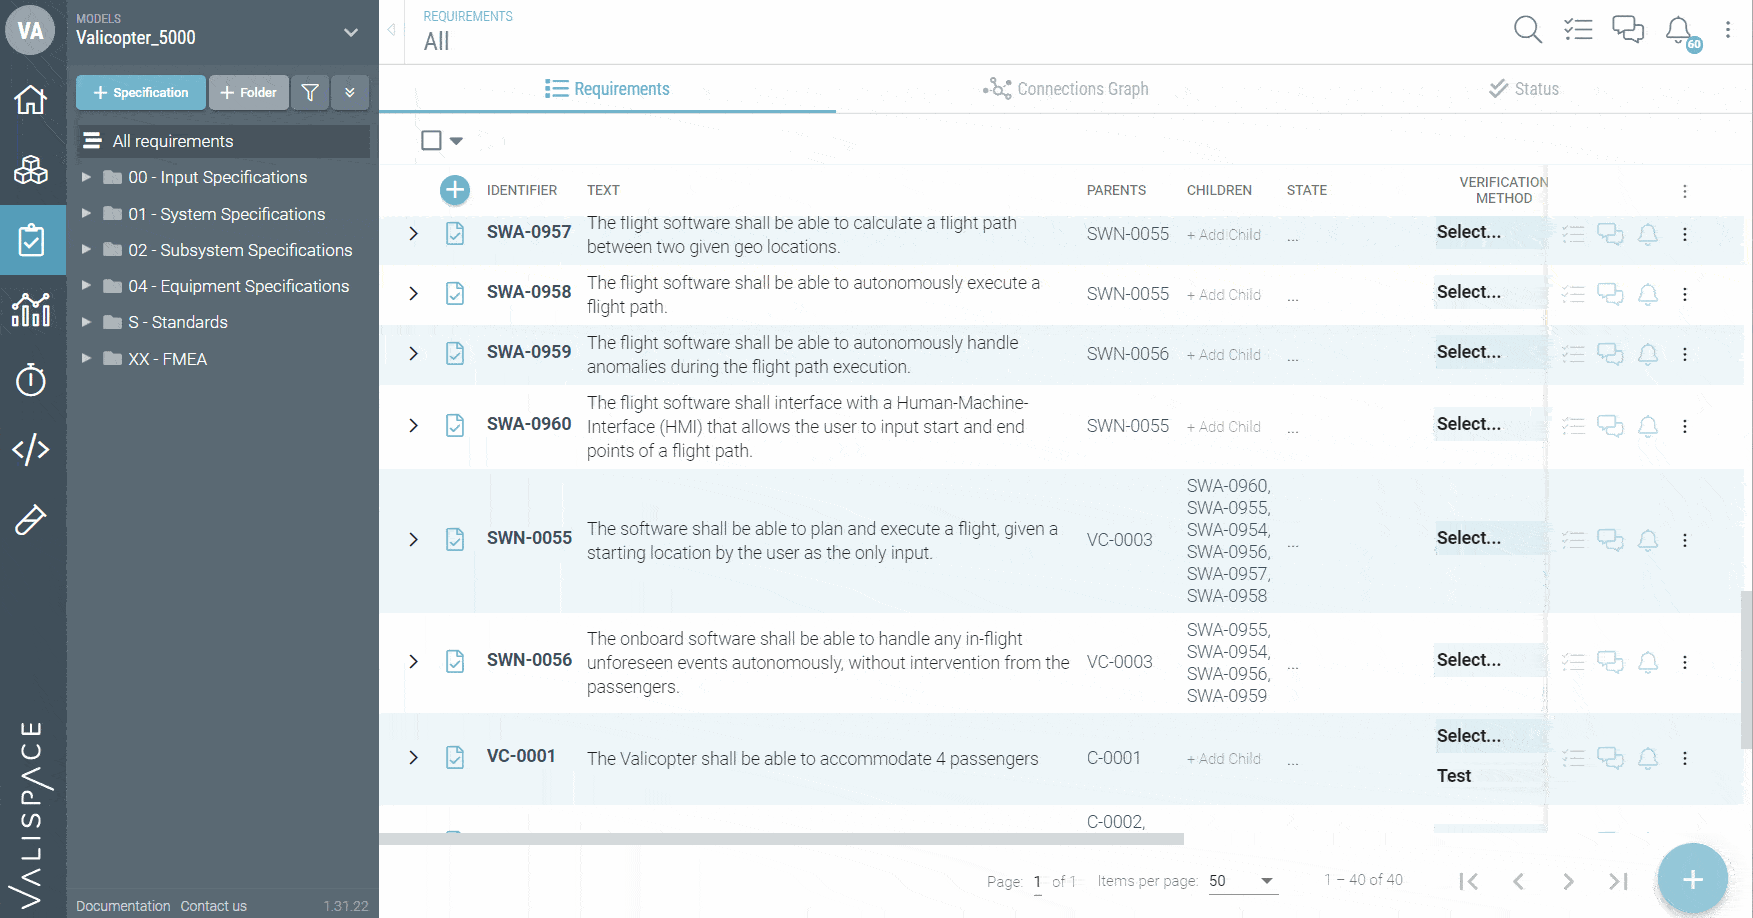Open the Scripting code icon in the sidebar
The image size is (1753, 918).
point(31,450)
